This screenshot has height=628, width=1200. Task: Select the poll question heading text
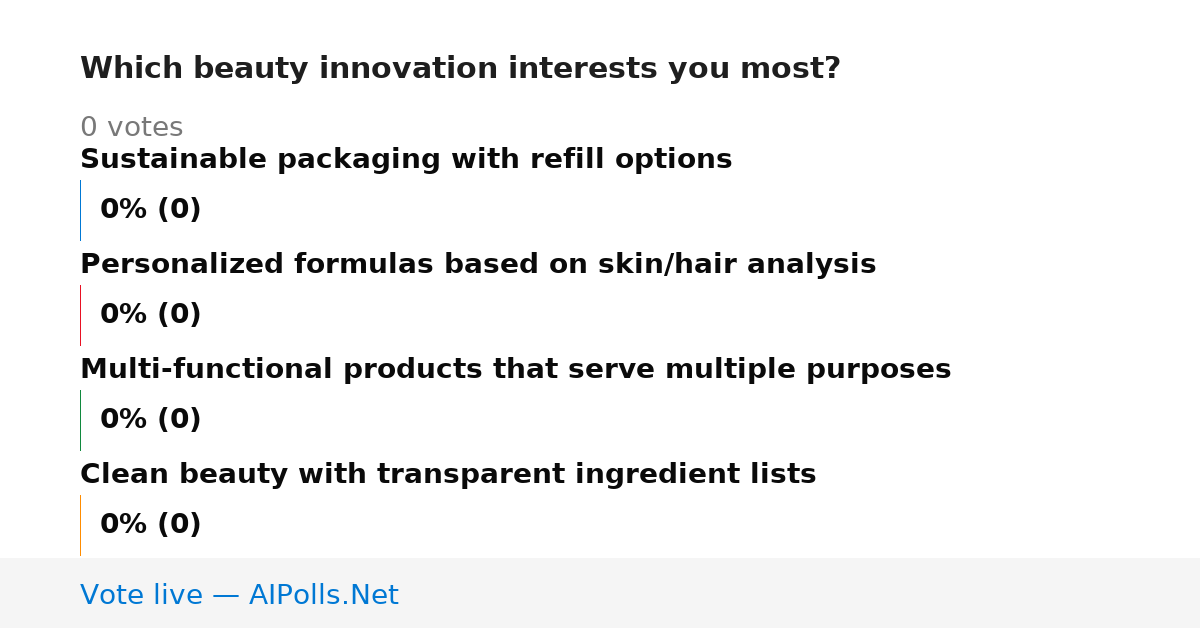coord(460,69)
